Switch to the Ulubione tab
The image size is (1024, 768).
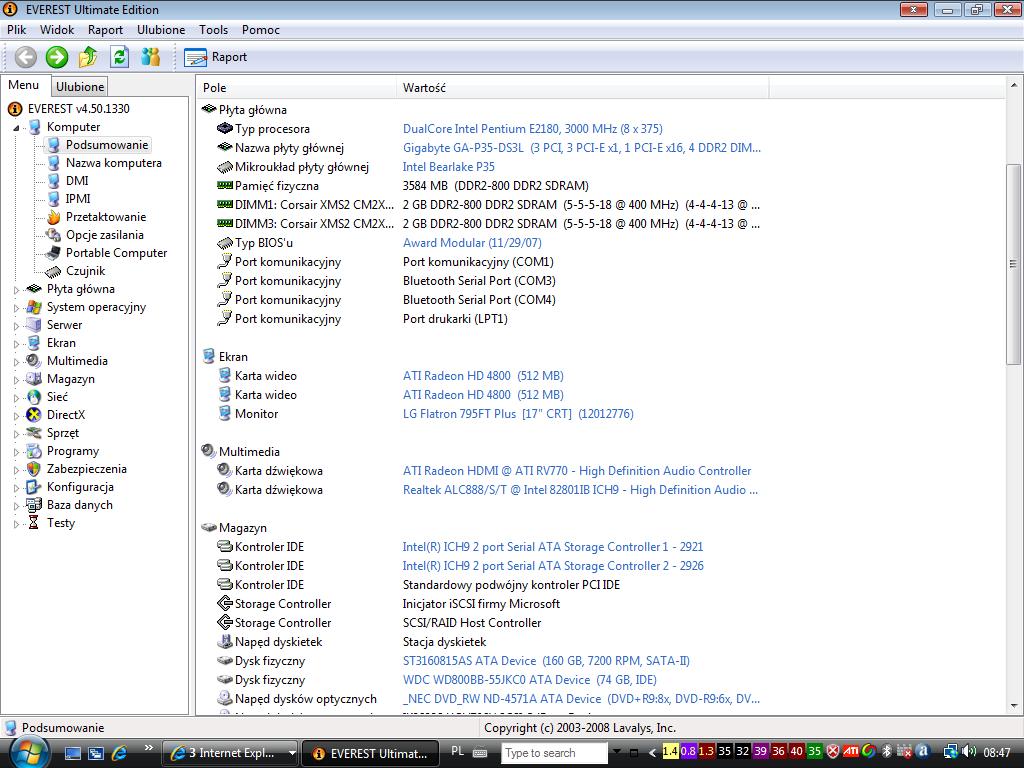80,87
